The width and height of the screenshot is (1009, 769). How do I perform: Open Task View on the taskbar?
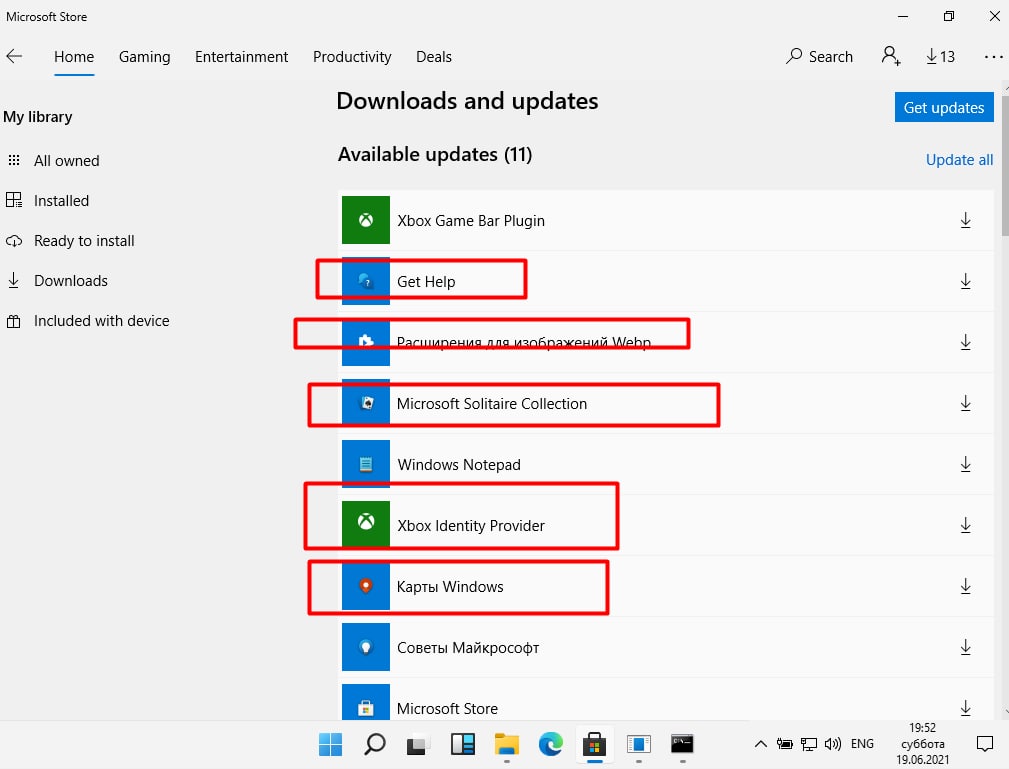pyautogui.click(x=418, y=745)
